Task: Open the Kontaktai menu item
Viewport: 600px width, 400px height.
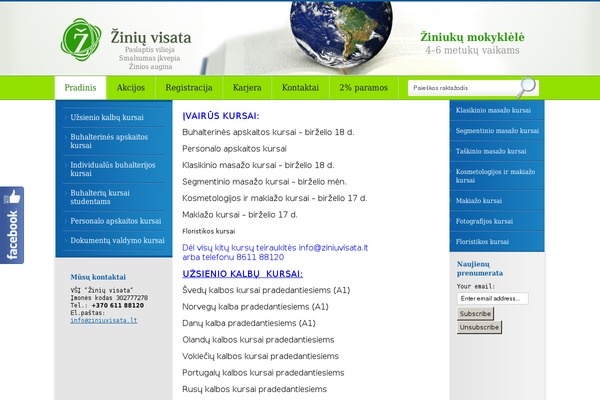Action: tap(300, 88)
